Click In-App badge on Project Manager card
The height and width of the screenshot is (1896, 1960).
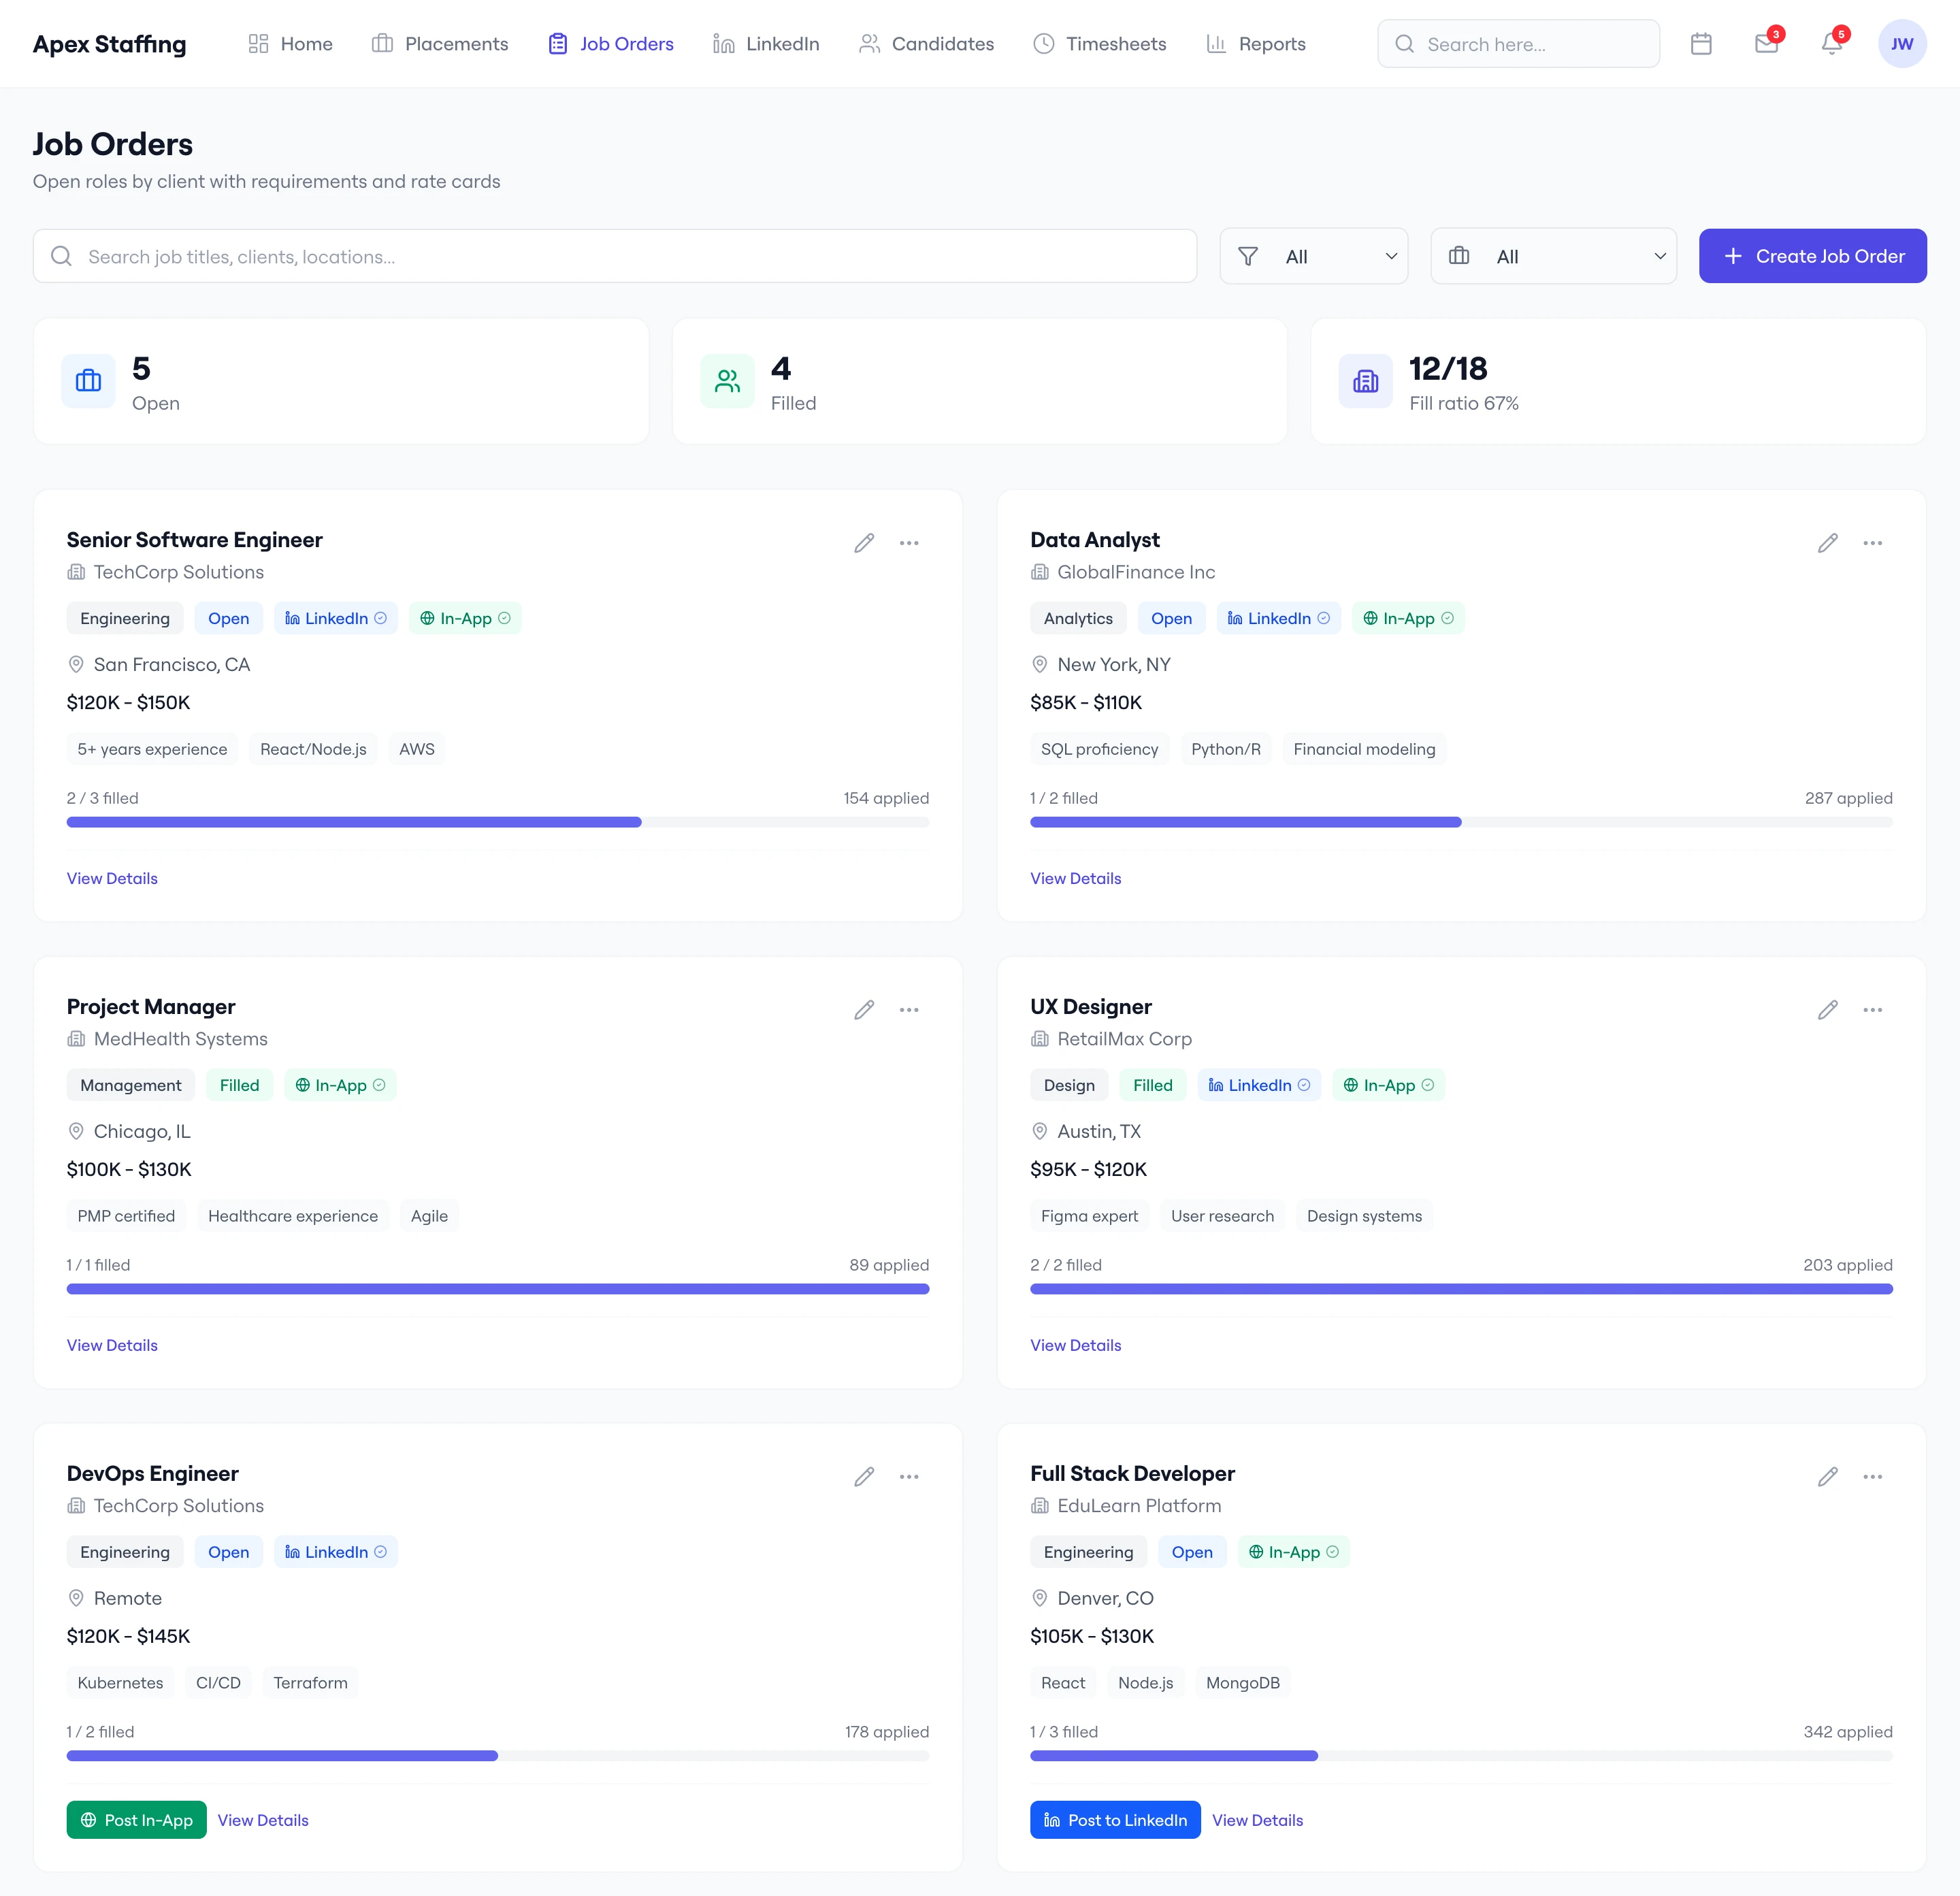pos(340,1085)
